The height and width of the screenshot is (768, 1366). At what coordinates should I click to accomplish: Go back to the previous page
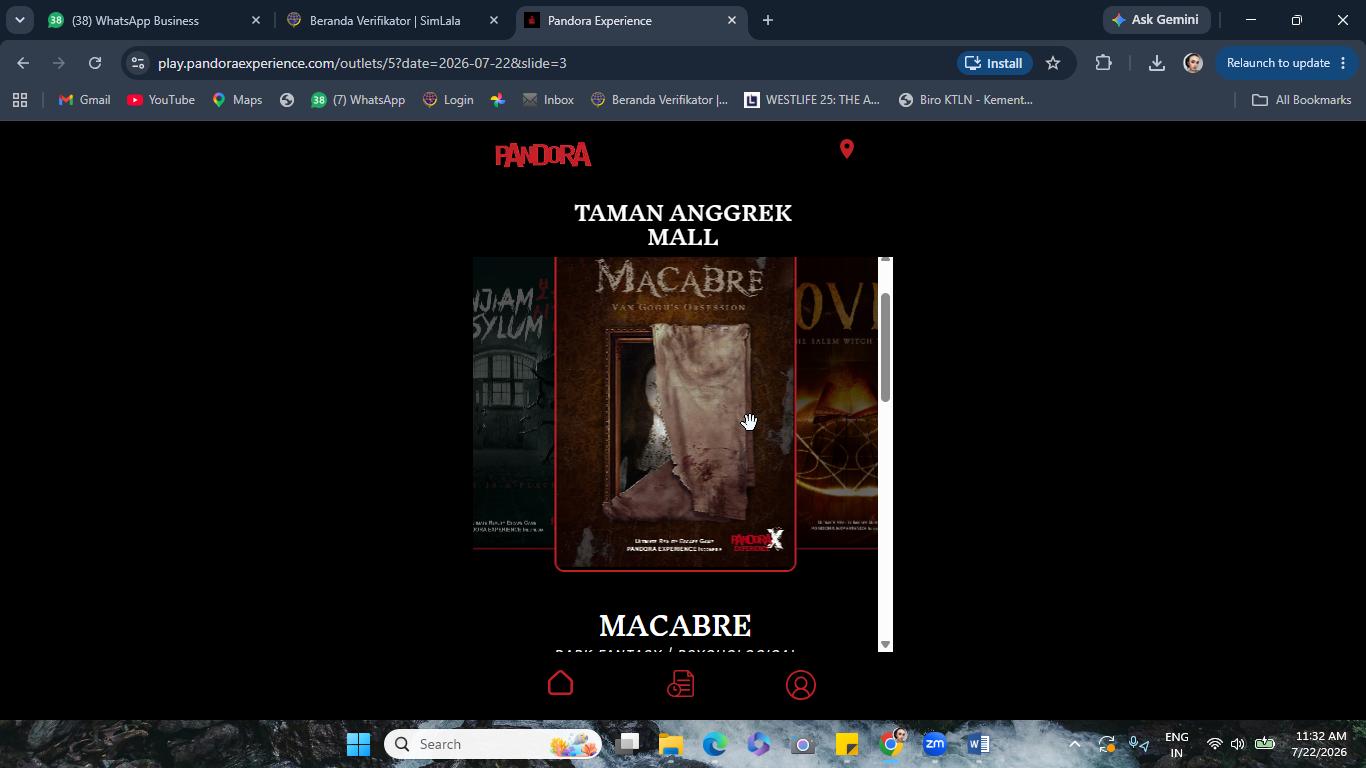[23, 63]
